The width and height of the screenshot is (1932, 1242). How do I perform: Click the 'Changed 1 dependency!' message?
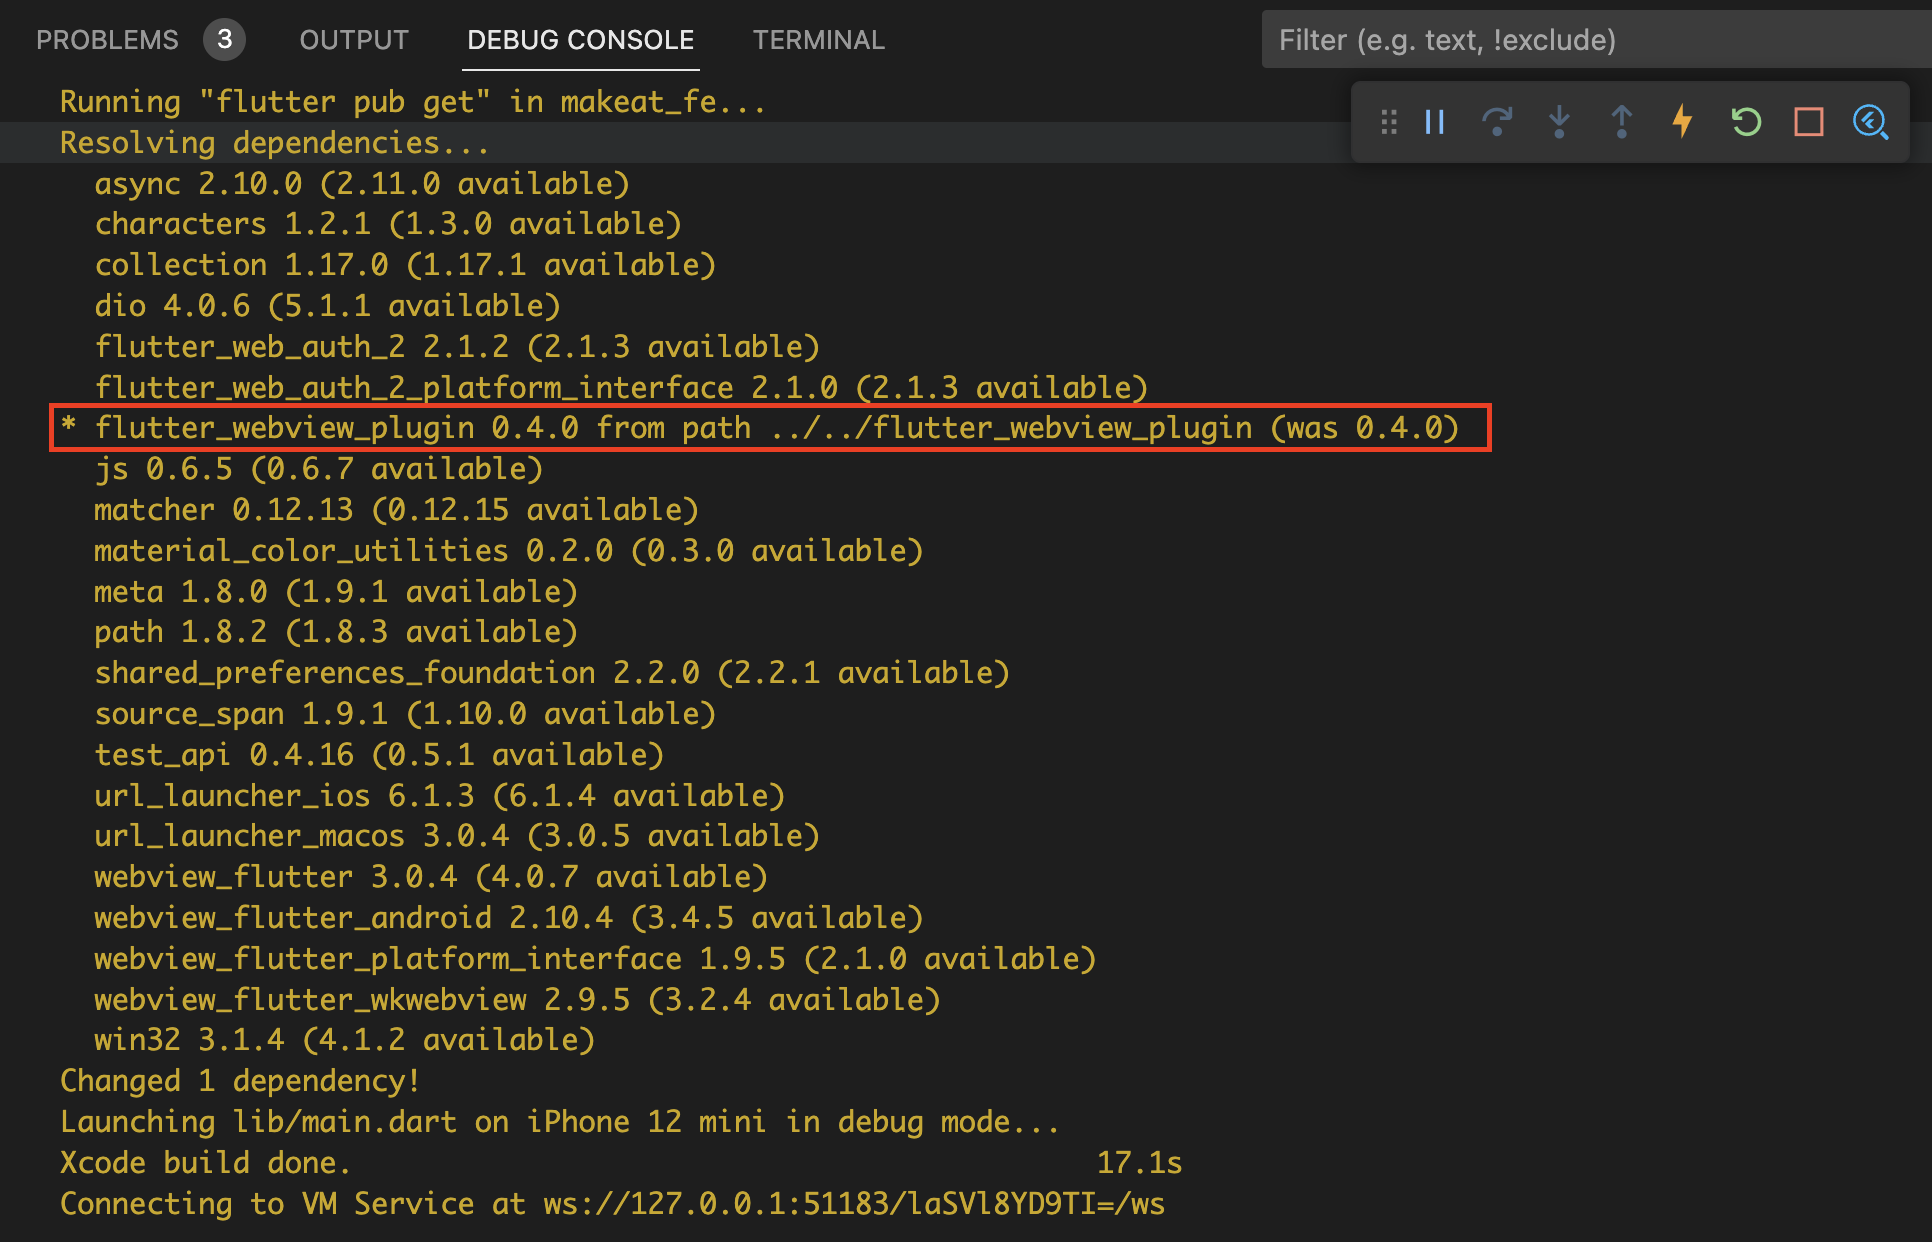[x=240, y=1081]
